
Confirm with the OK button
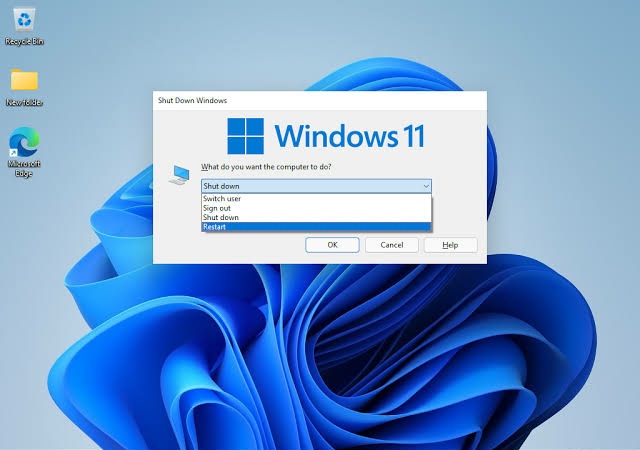[x=332, y=245]
